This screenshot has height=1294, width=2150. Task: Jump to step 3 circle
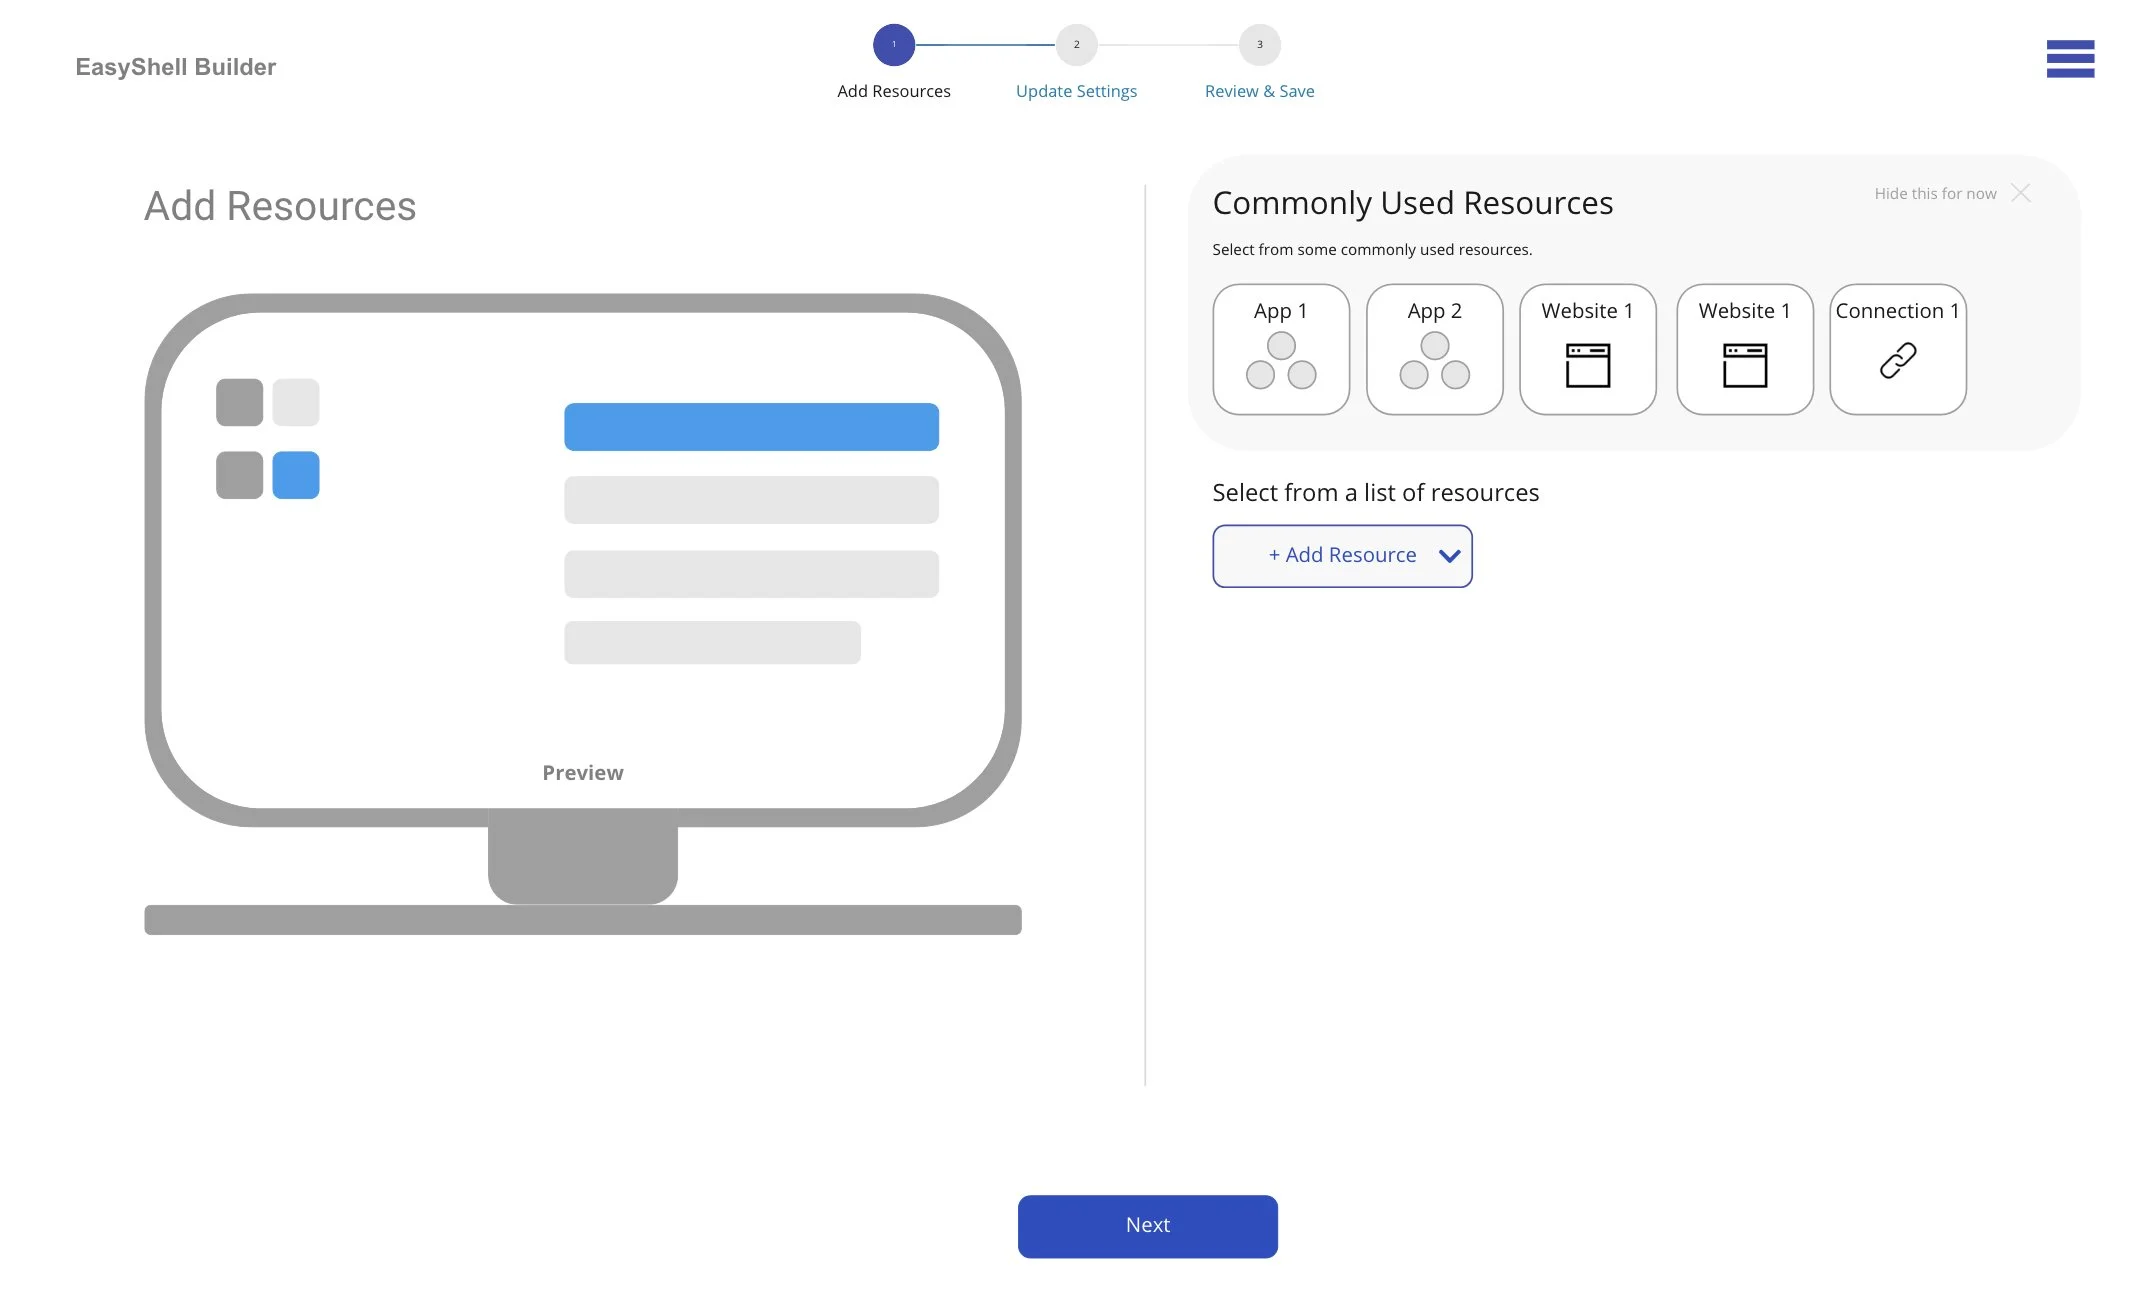(1259, 45)
